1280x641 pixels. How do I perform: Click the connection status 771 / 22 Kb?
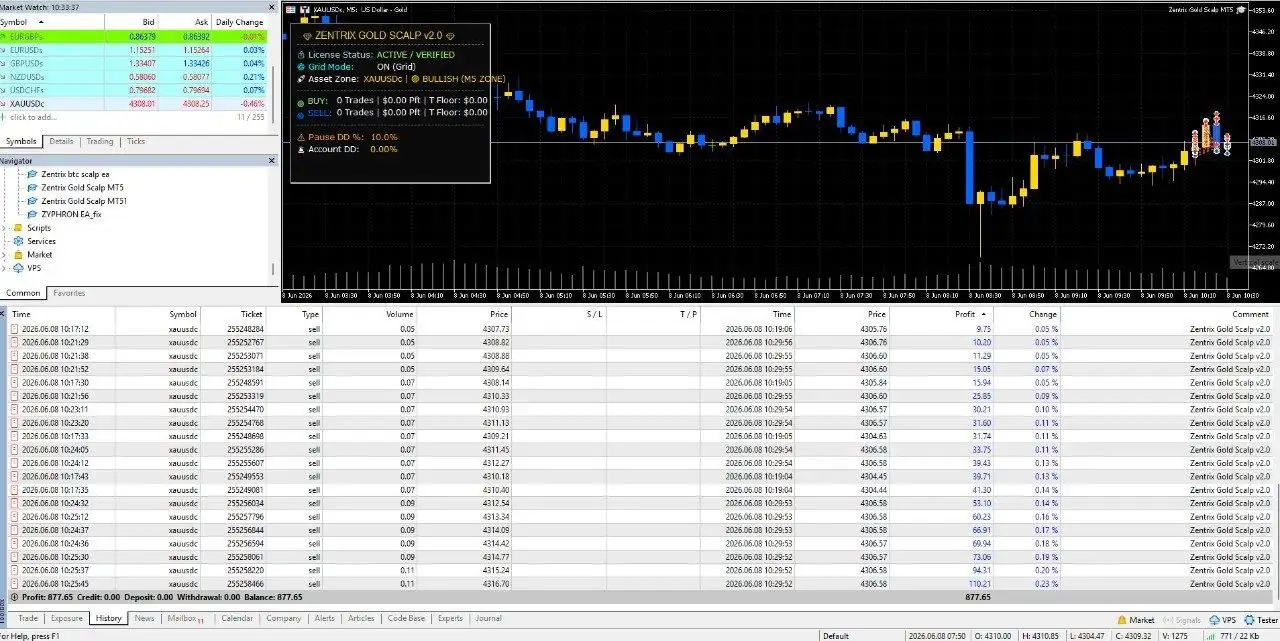(x=1243, y=635)
